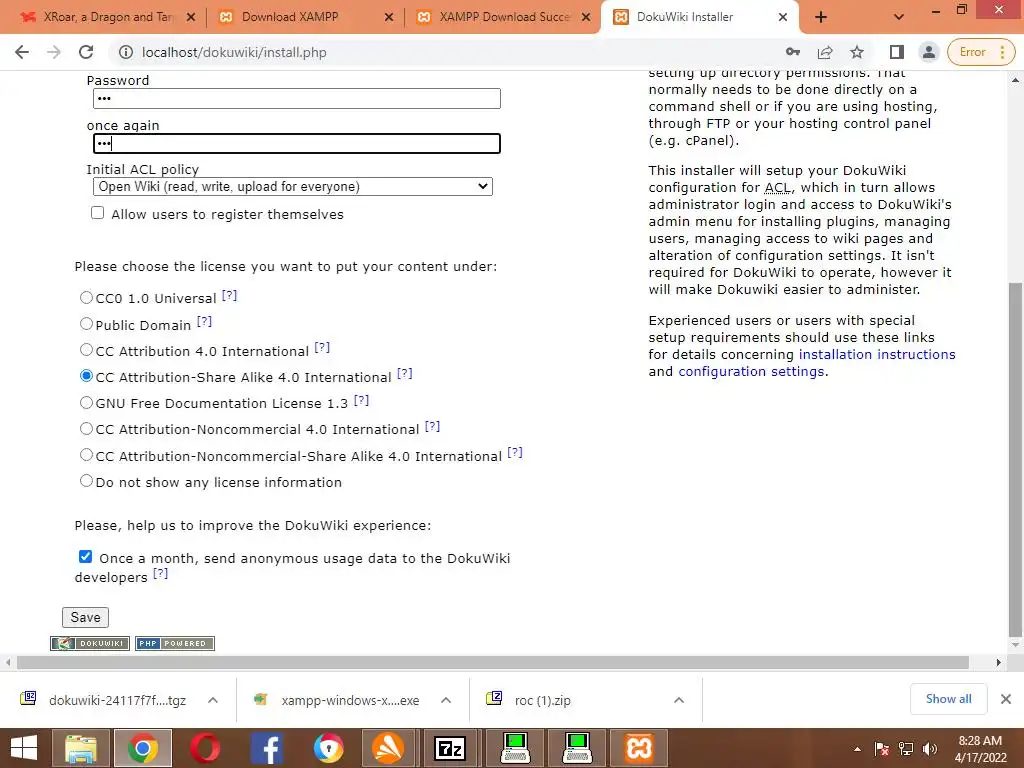The width and height of the screenshot is (1024, 768).
Task: Click the horizontal page scrollbar
Action: (492, 663)
